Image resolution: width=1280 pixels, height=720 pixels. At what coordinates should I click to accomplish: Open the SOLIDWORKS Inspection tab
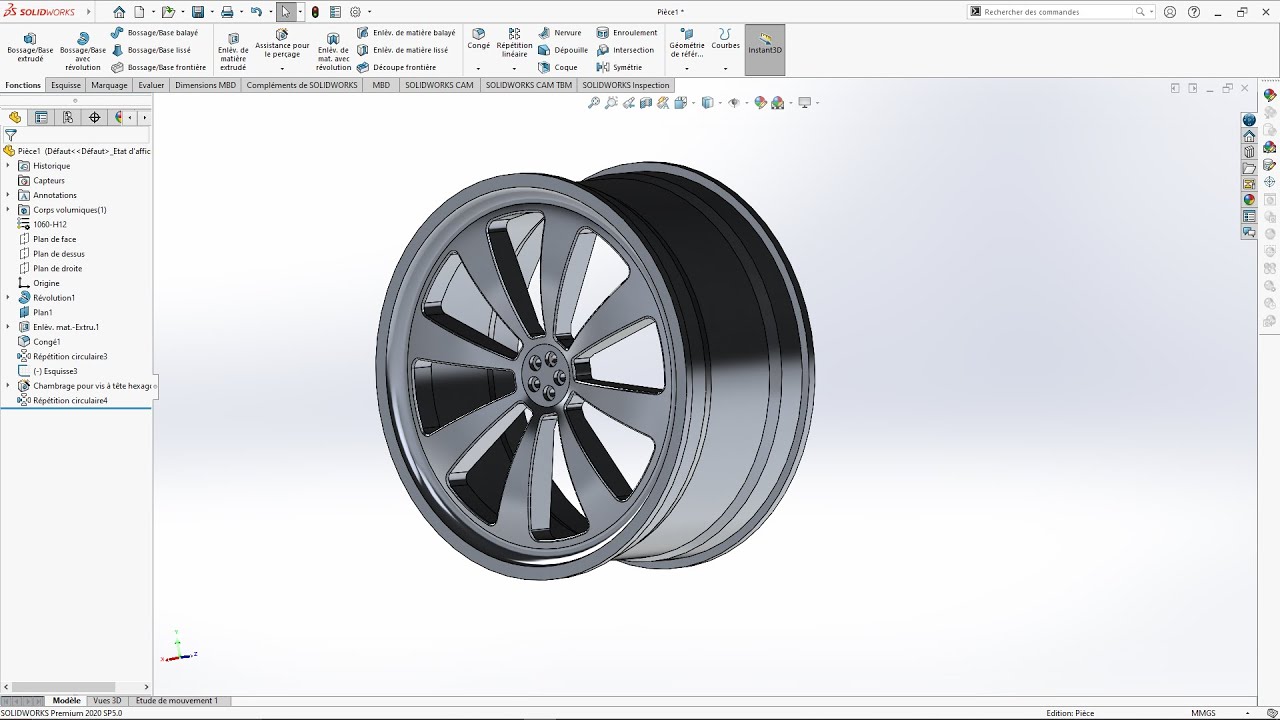click(626, 85)
